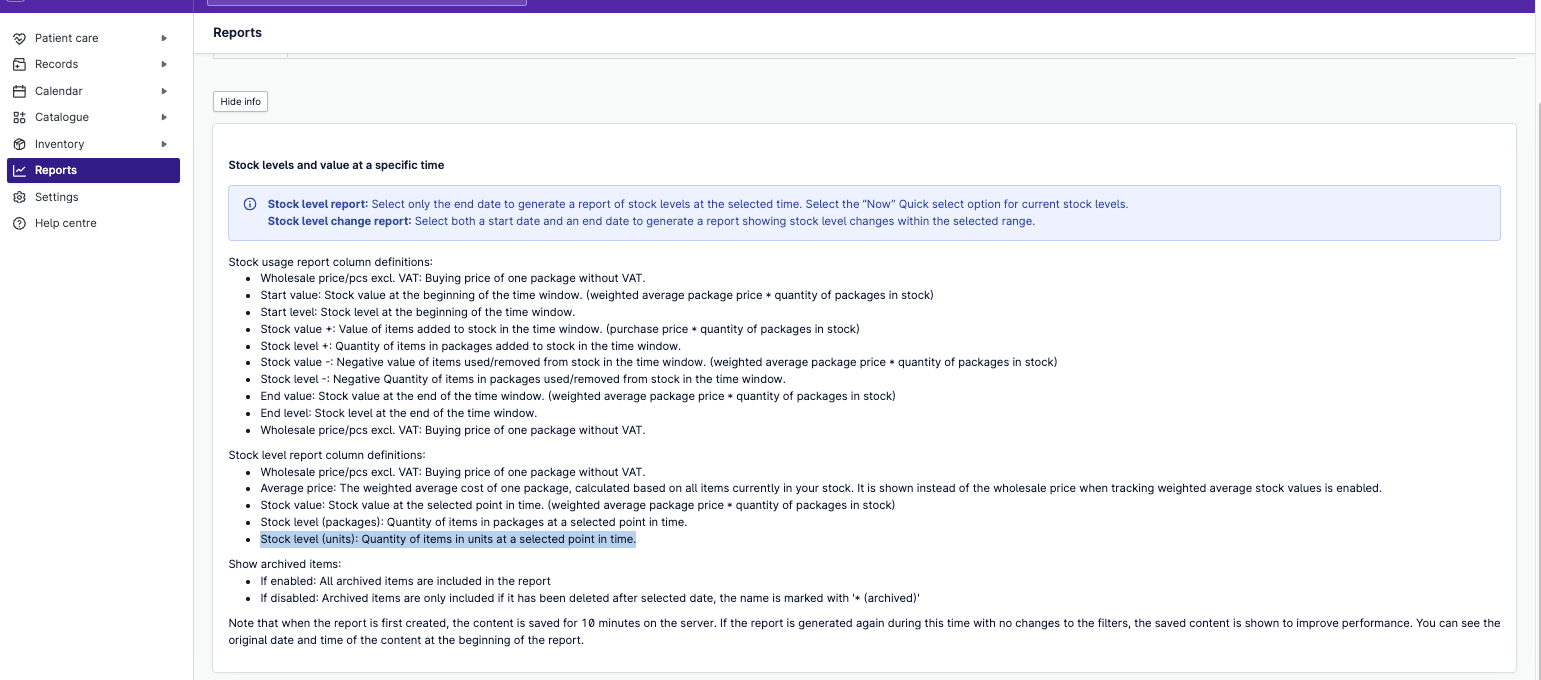Click the bold Stock level change report text

339,221
